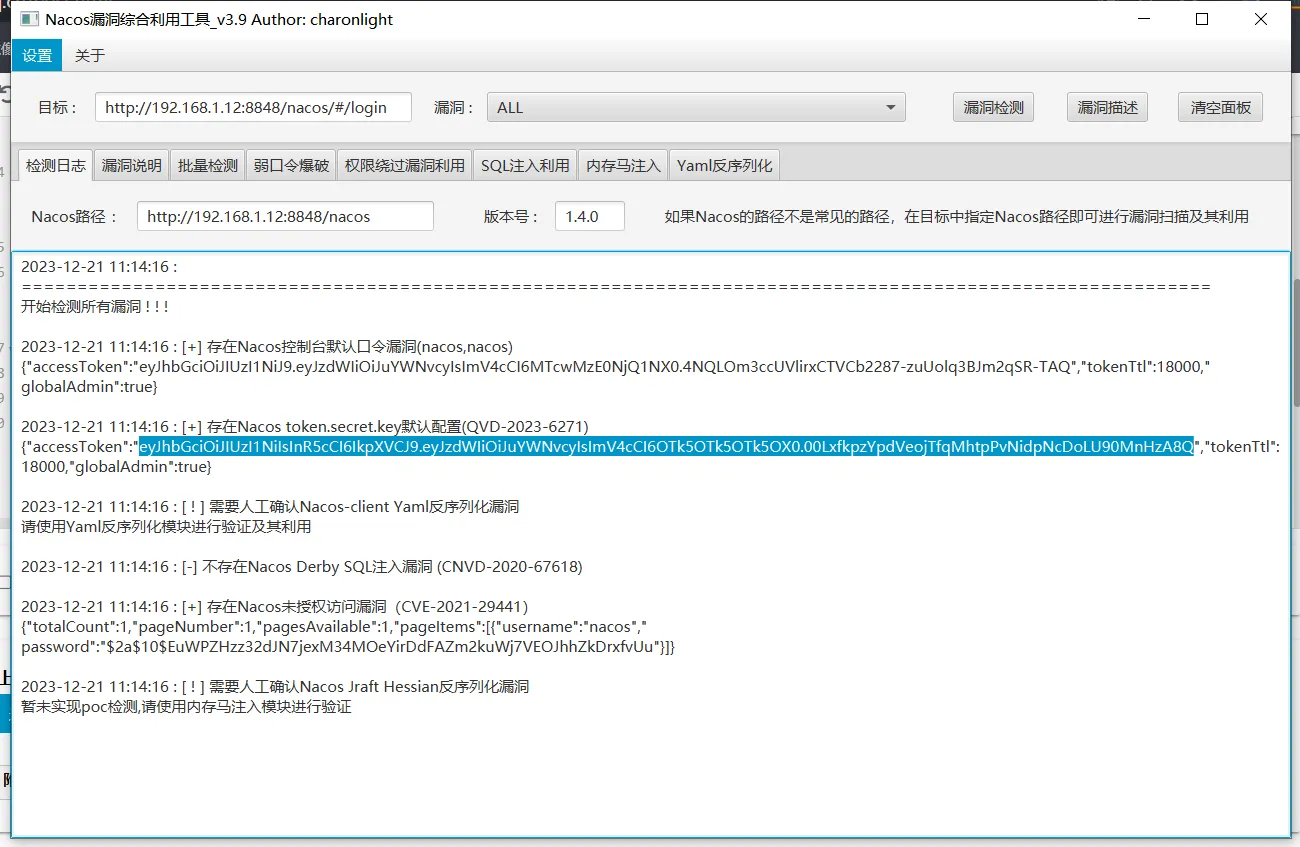Open the 设置 menu
The height and width of the screenshot is (847, 1300).
pyautogui.click(x=36, y=55)
